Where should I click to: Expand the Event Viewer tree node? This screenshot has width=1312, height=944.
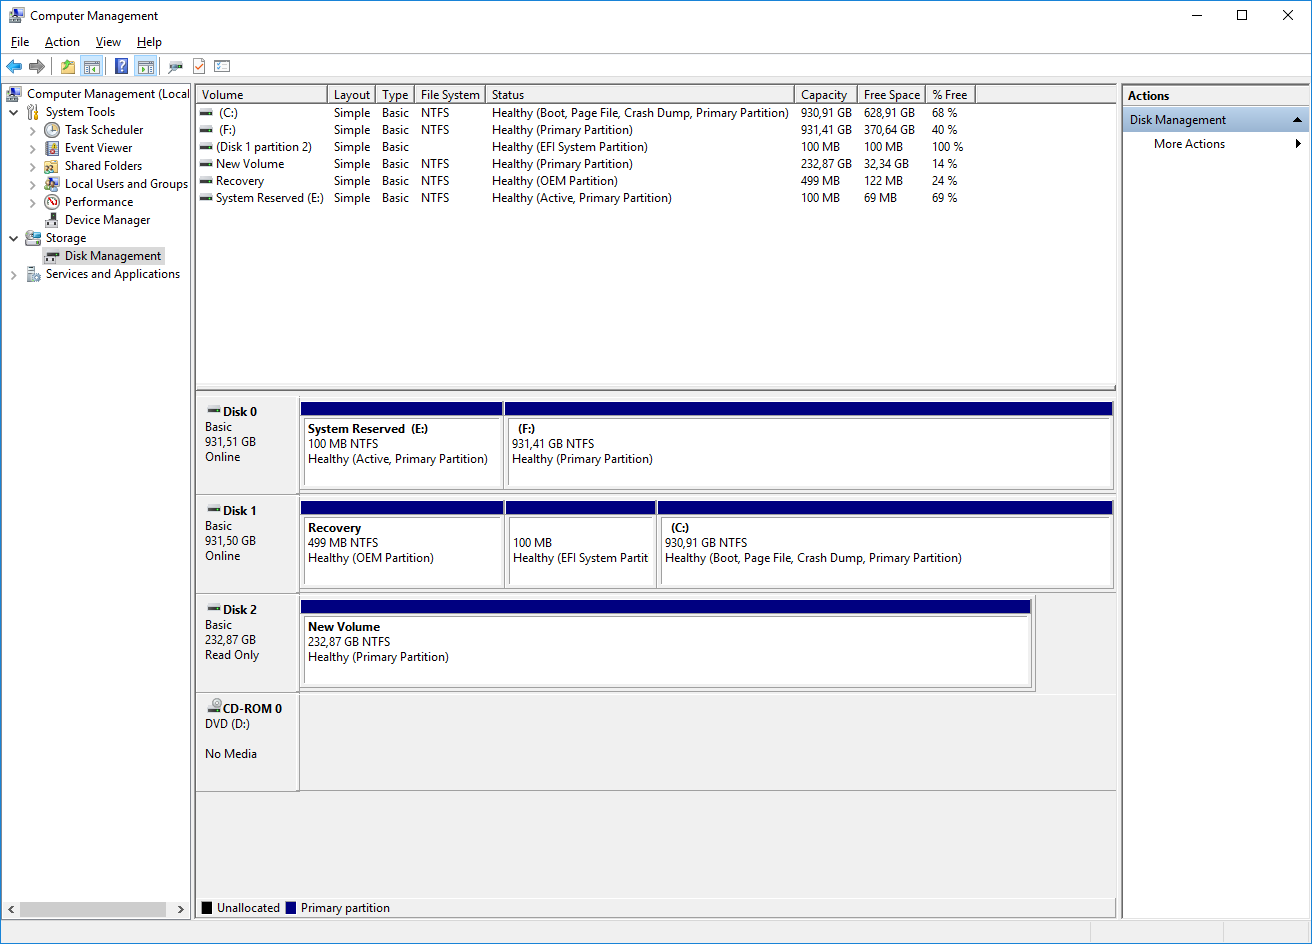[33, 148]
